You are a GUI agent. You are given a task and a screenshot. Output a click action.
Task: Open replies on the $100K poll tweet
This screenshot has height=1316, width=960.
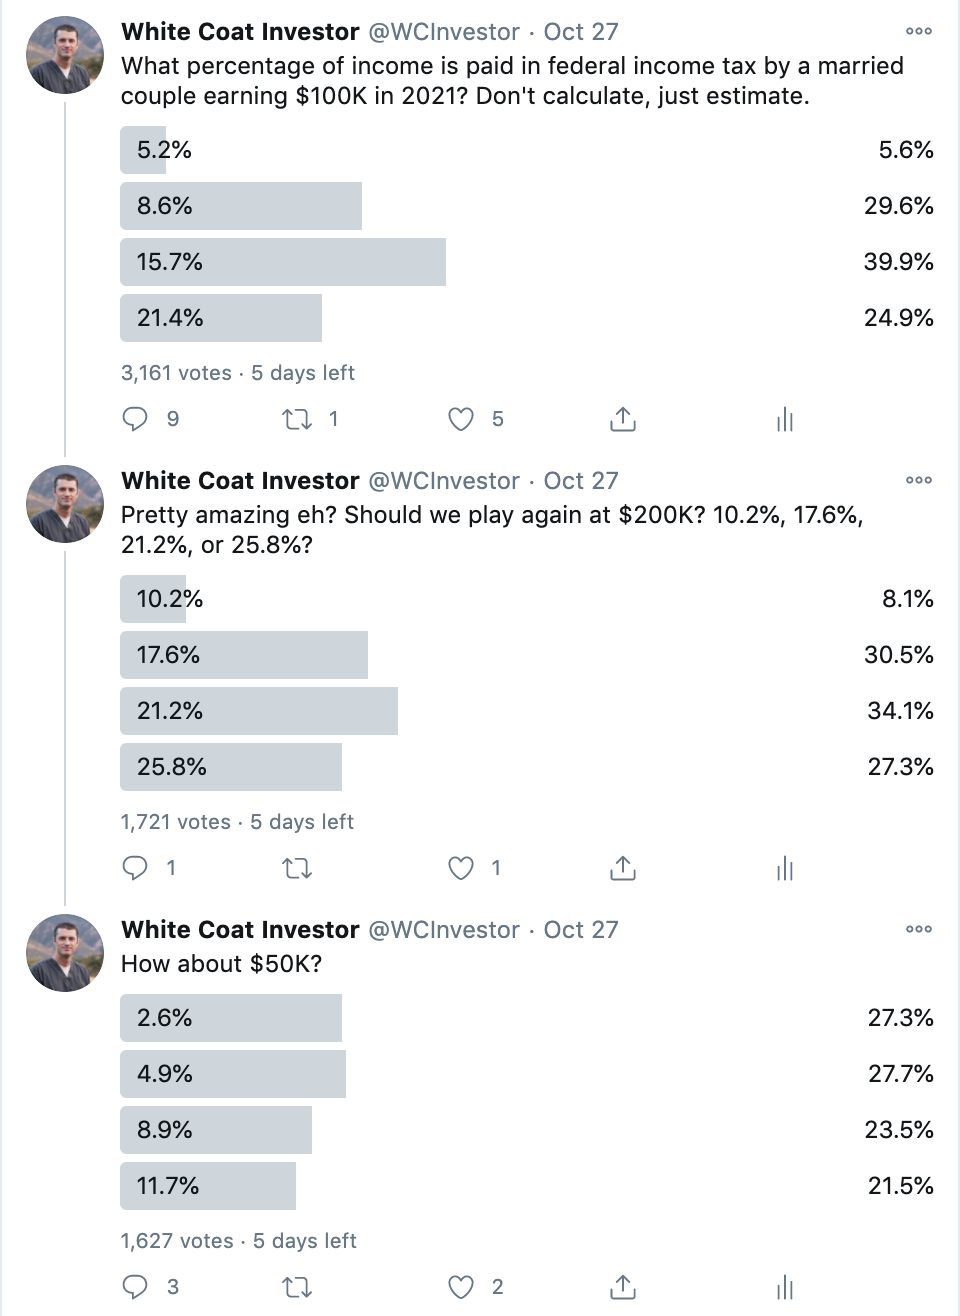(x=135, y=419)
